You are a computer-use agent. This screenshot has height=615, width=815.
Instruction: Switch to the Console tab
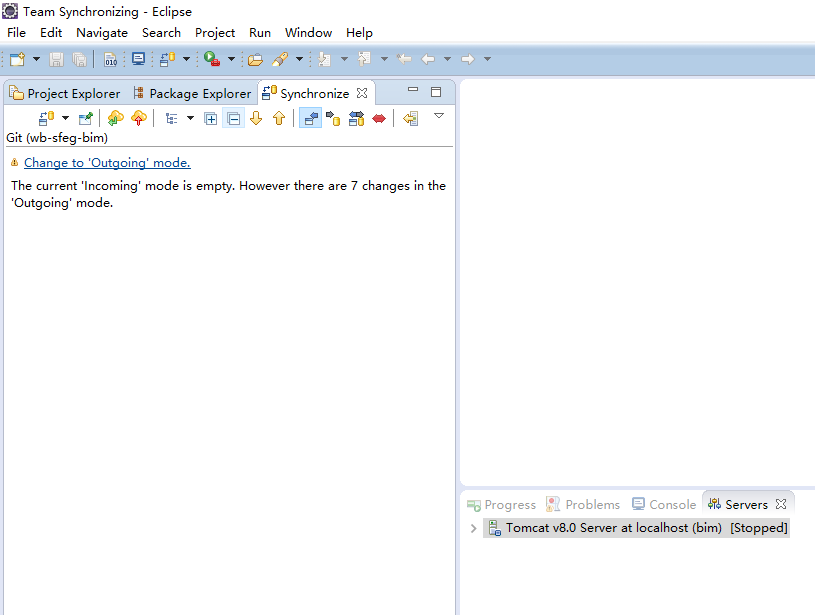coord(664,504)
